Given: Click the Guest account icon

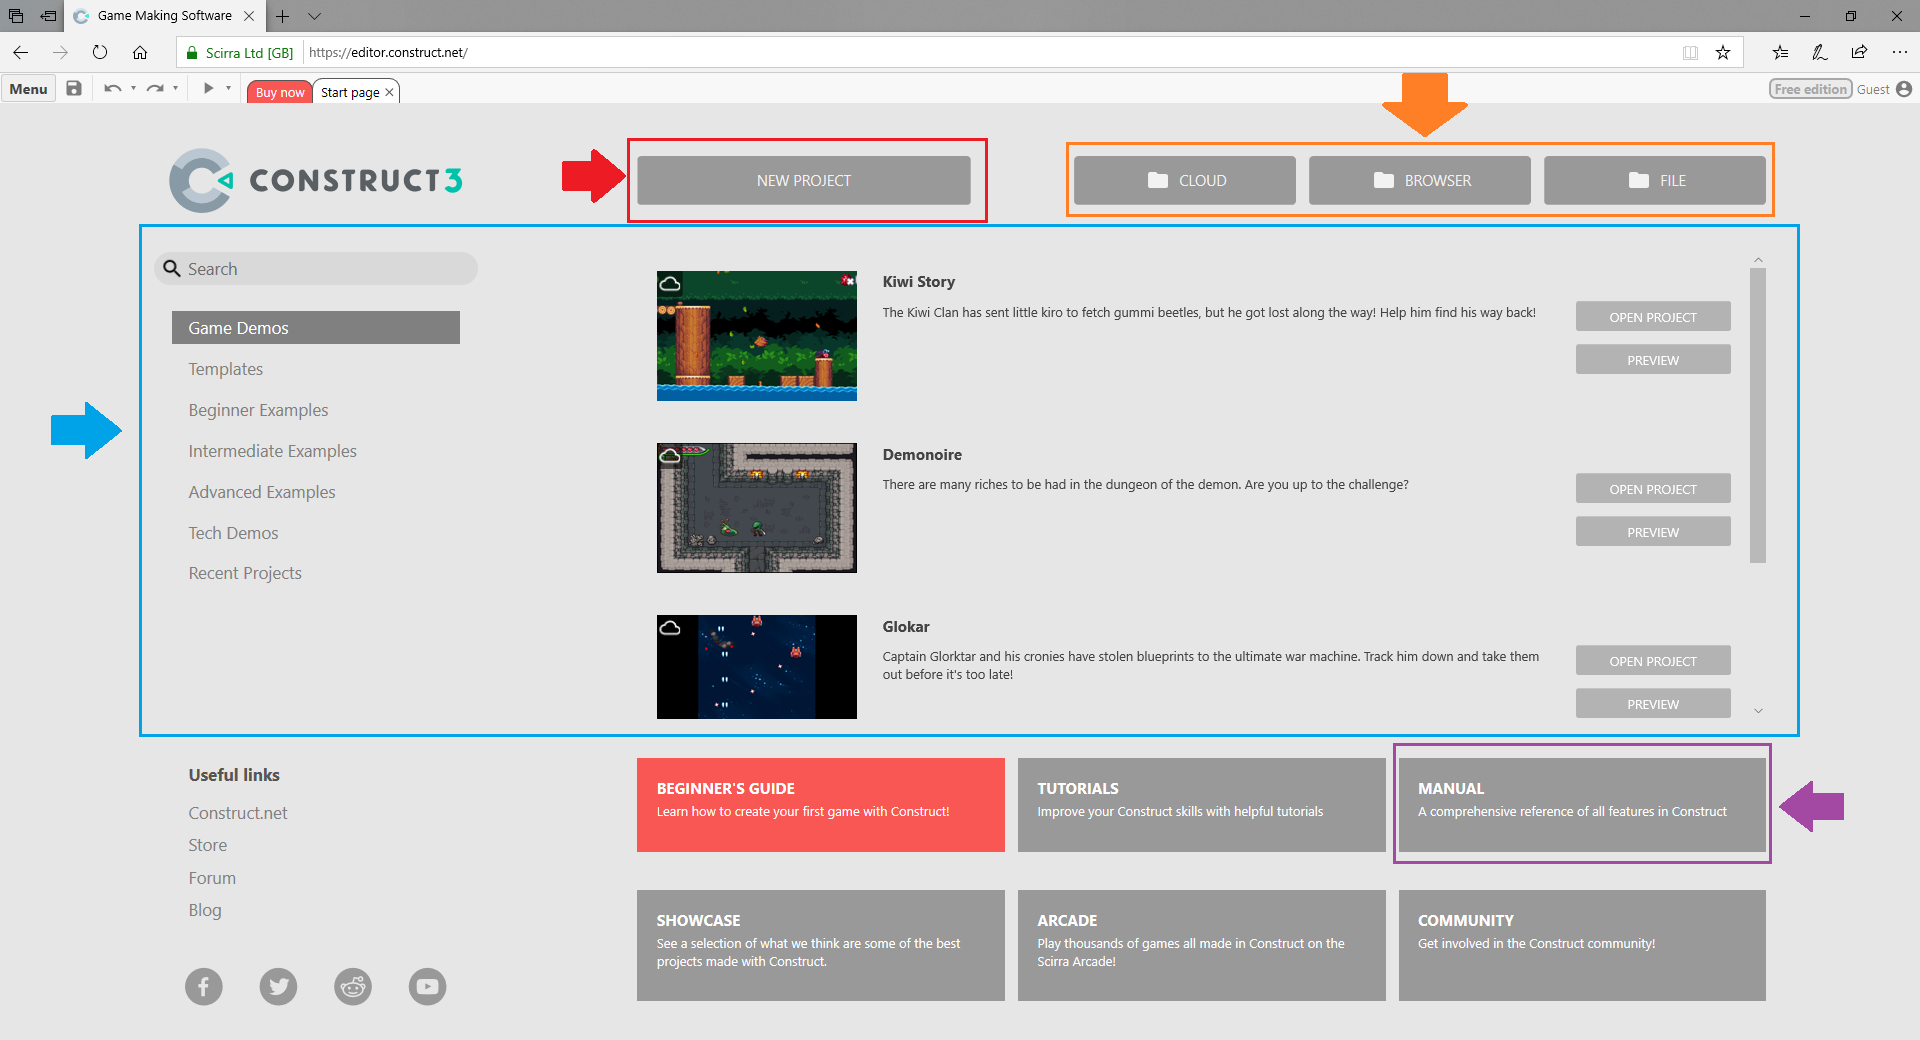Looking at the screenshot, I should [1904, 89].
